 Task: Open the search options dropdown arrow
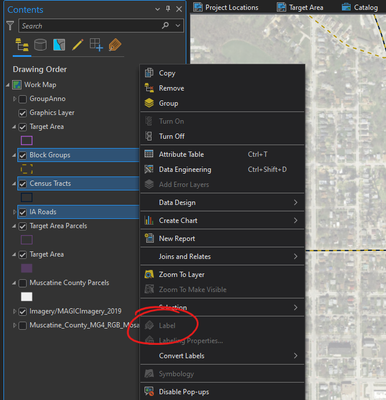178,25
